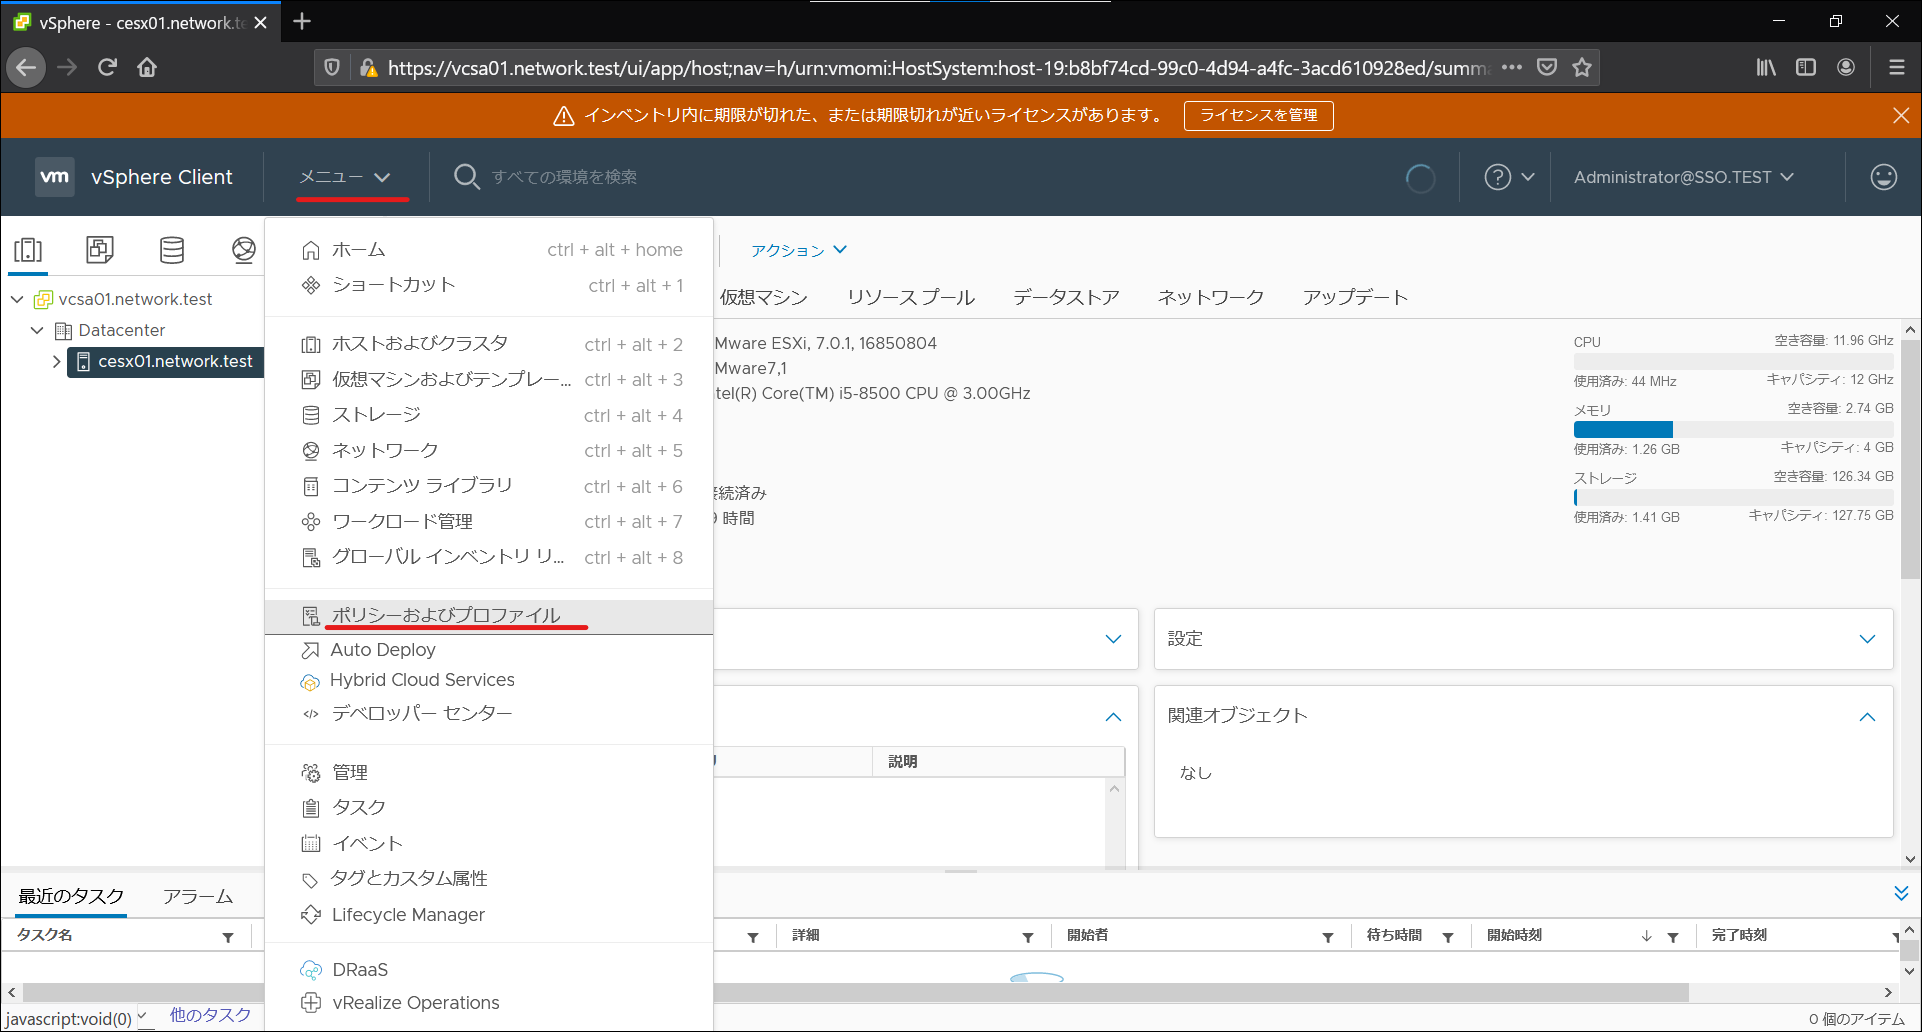Switch to データストア tab
This screenshot has width=1922, height=1032.
(1066, 297)
